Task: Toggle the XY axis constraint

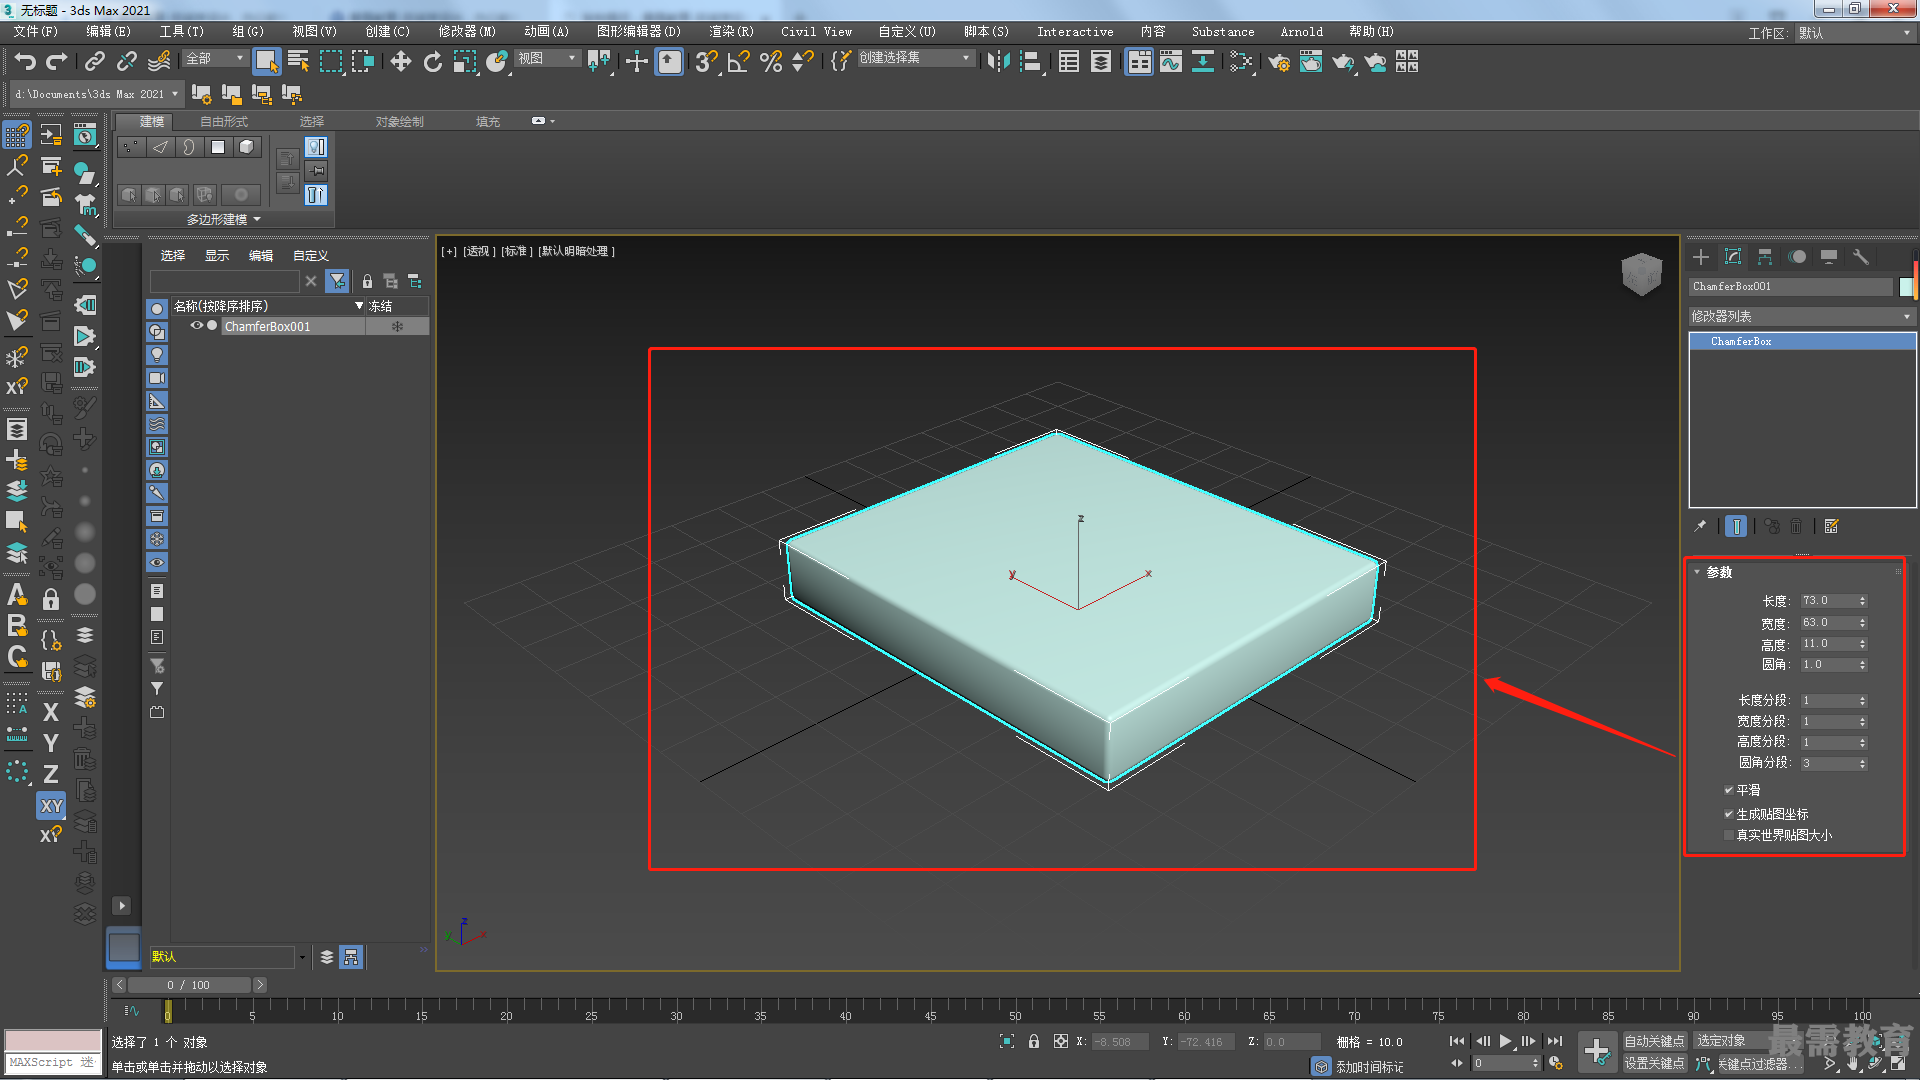Action: [x=51, y=806]
